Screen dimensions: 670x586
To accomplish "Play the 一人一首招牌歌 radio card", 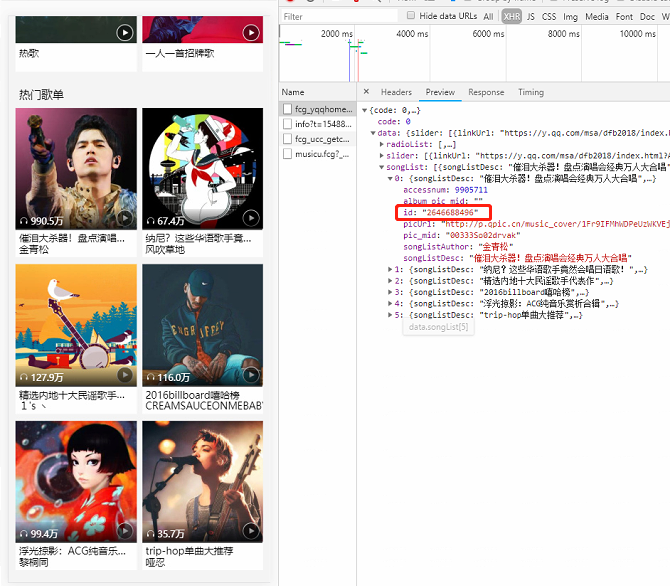I will (251, 32).
